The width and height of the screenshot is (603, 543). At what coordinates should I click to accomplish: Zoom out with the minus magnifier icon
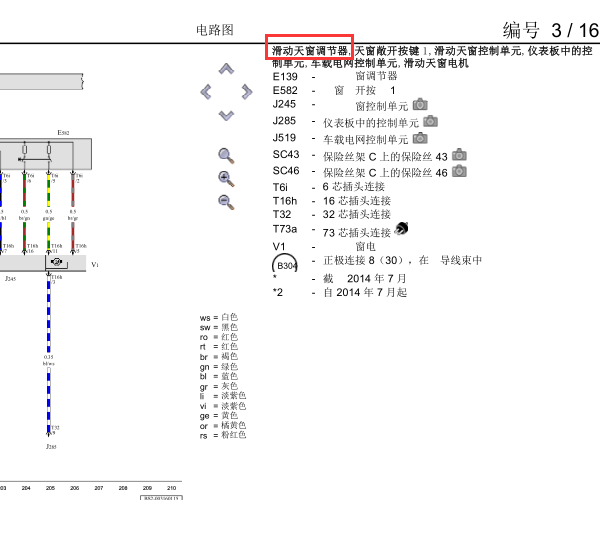click(x=226, y=202)
